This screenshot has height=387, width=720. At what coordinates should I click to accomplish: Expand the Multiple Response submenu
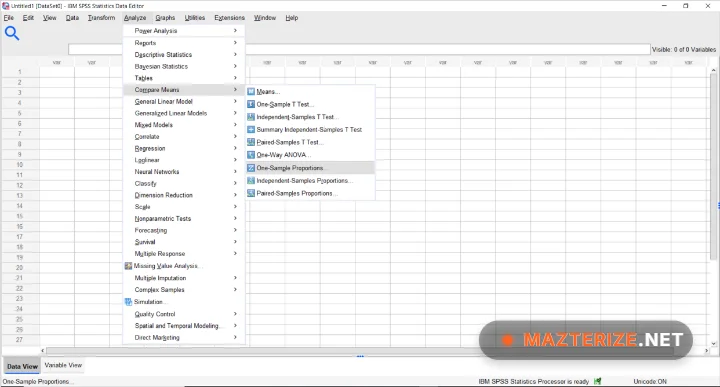[184, 253]
